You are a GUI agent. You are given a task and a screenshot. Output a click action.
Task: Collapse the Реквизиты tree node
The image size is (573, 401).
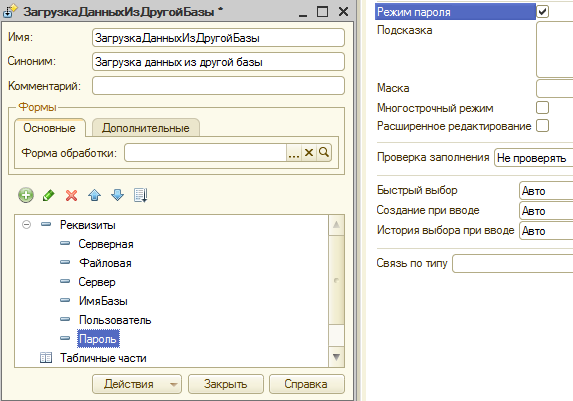26,224
